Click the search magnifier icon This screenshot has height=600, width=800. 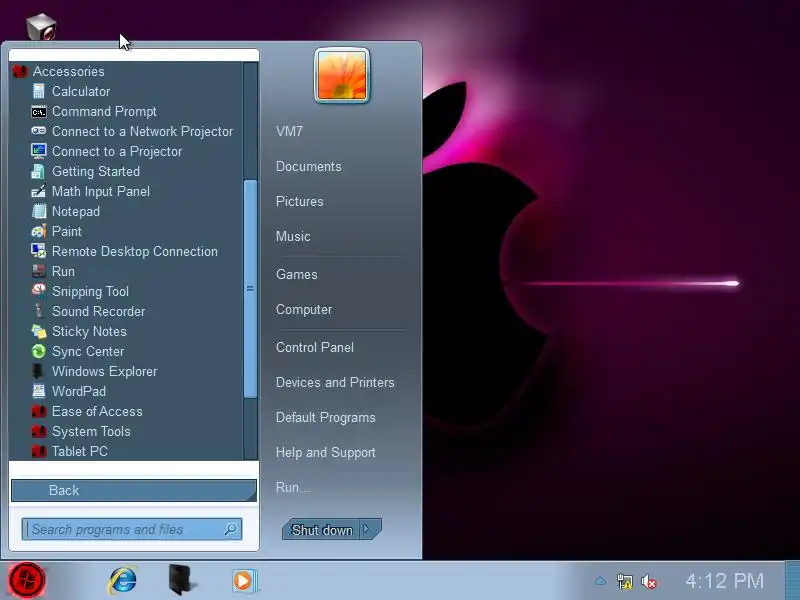click(x=231, y=529)
